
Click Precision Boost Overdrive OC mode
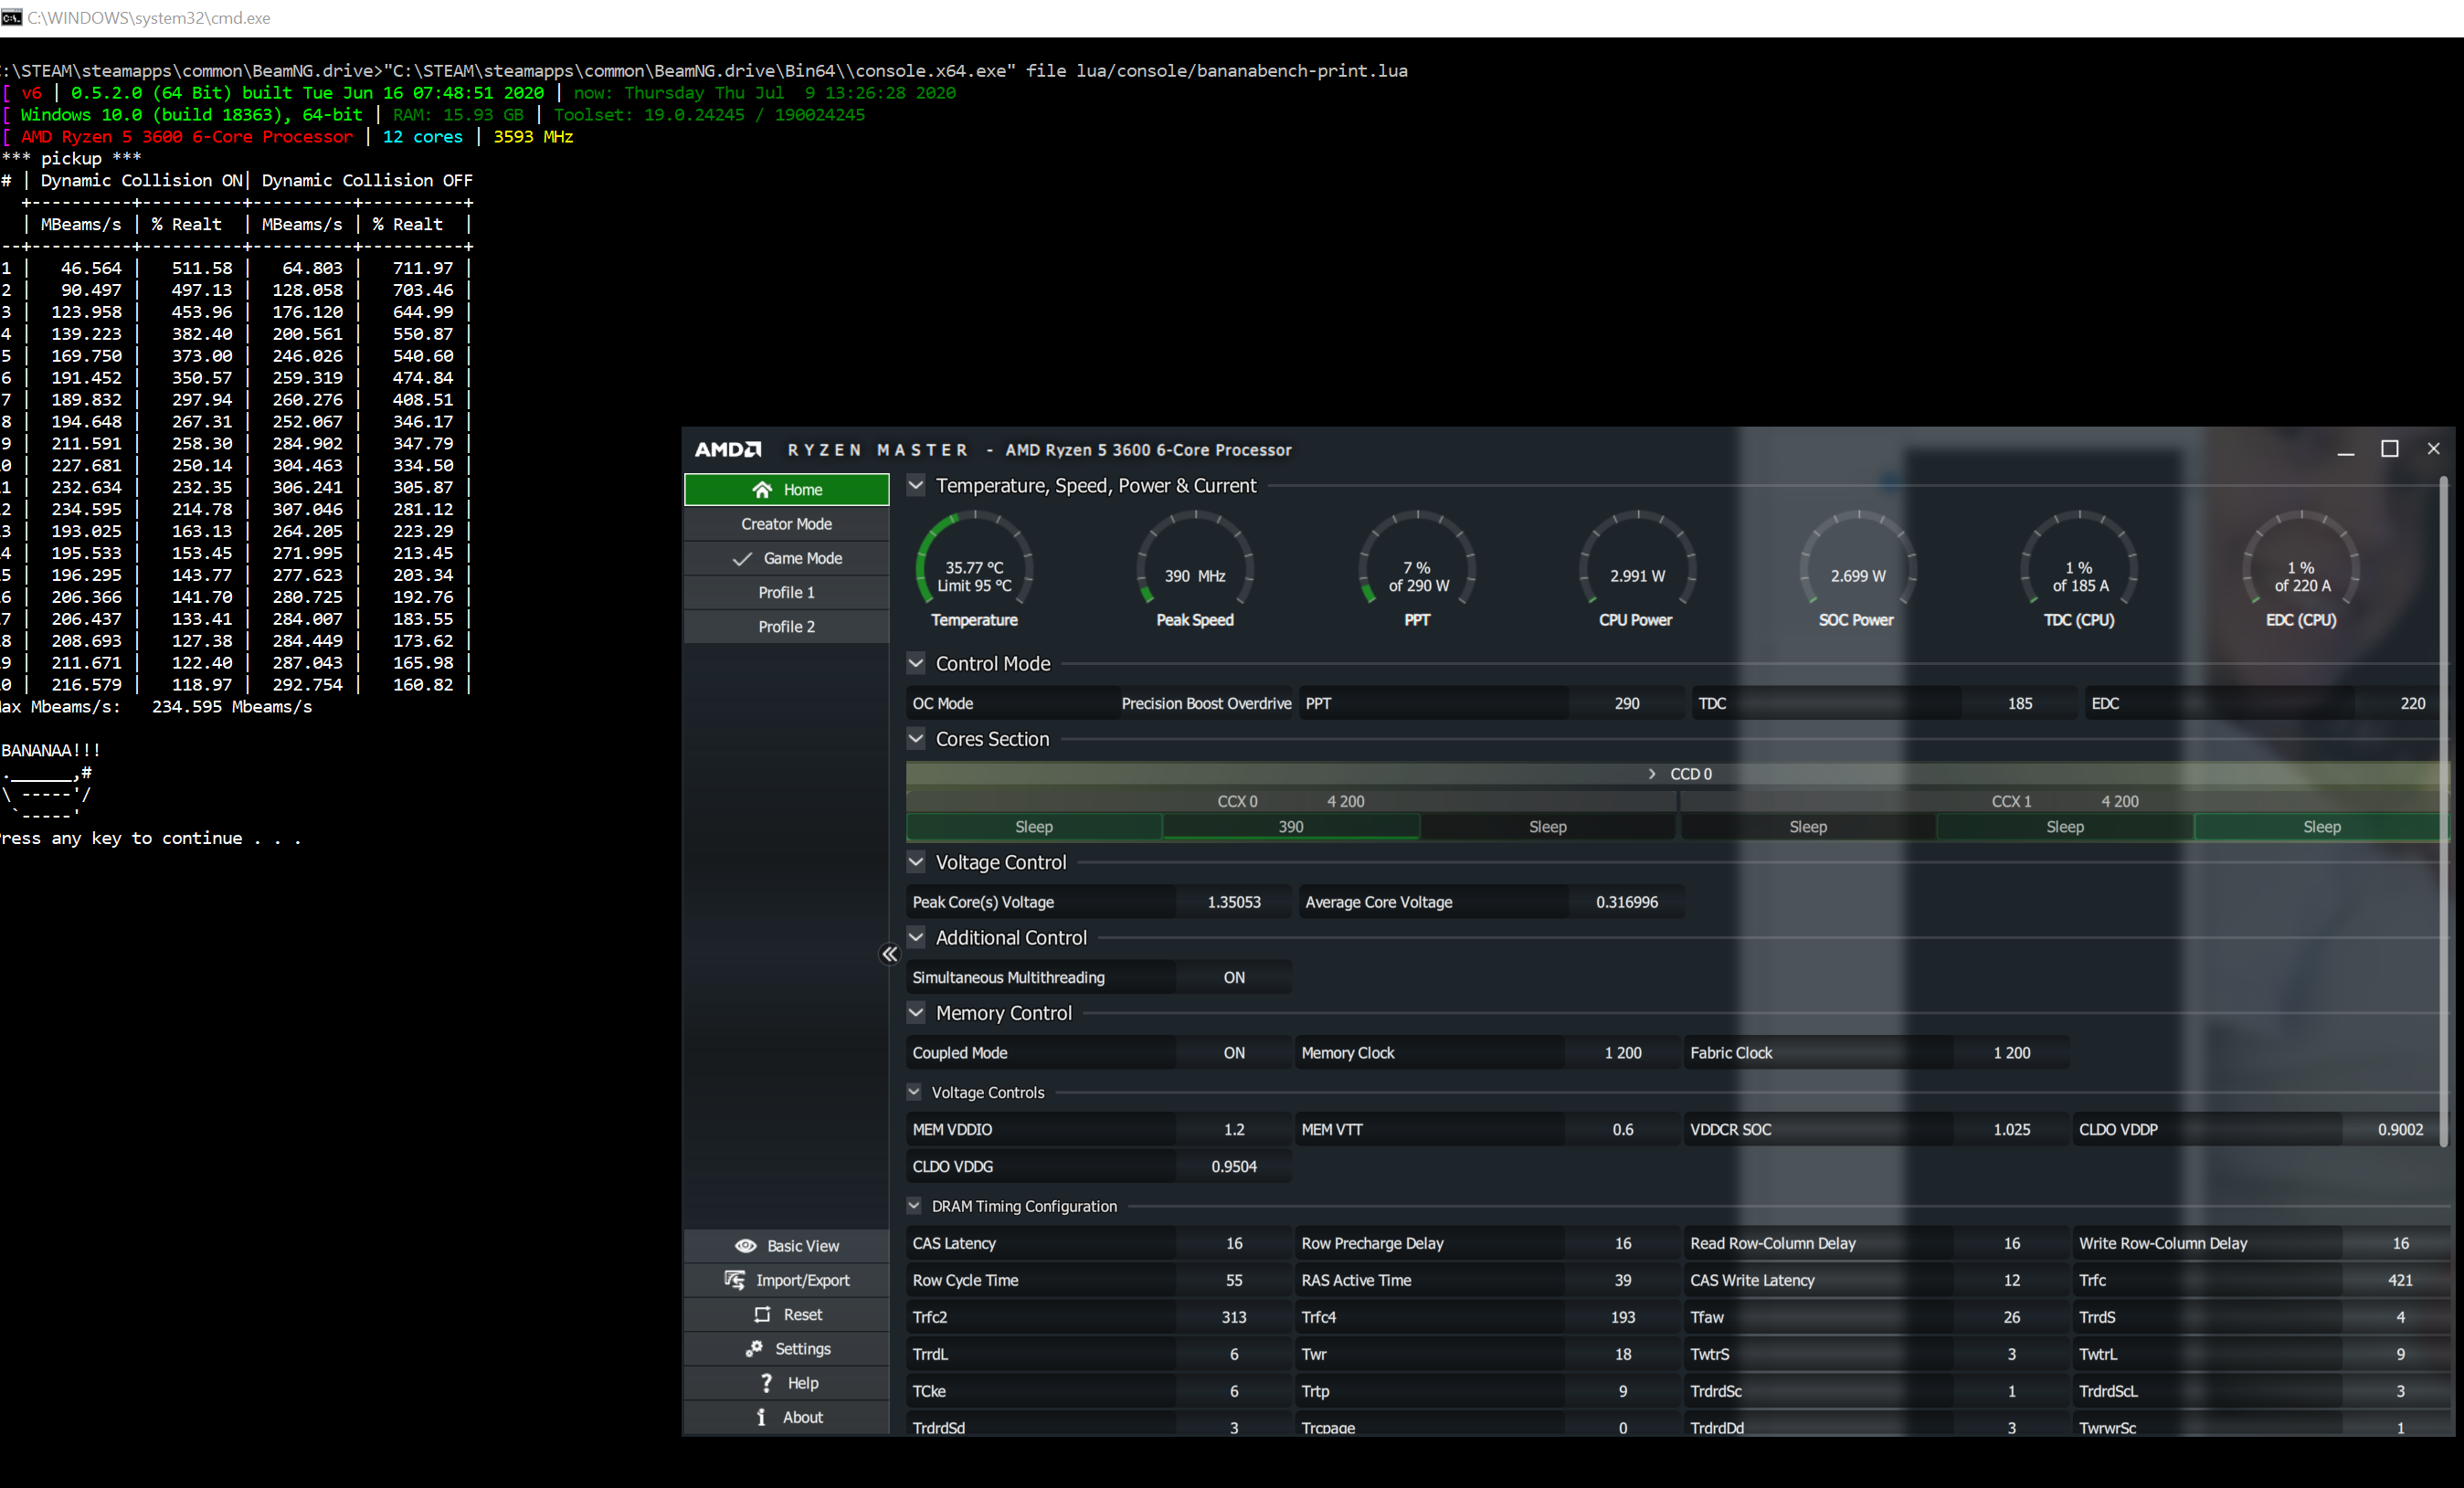coord(1205,703)
